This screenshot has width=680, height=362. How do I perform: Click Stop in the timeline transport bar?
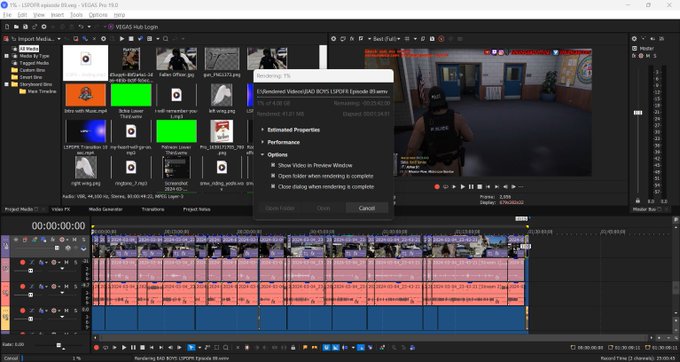pos(142,348)
